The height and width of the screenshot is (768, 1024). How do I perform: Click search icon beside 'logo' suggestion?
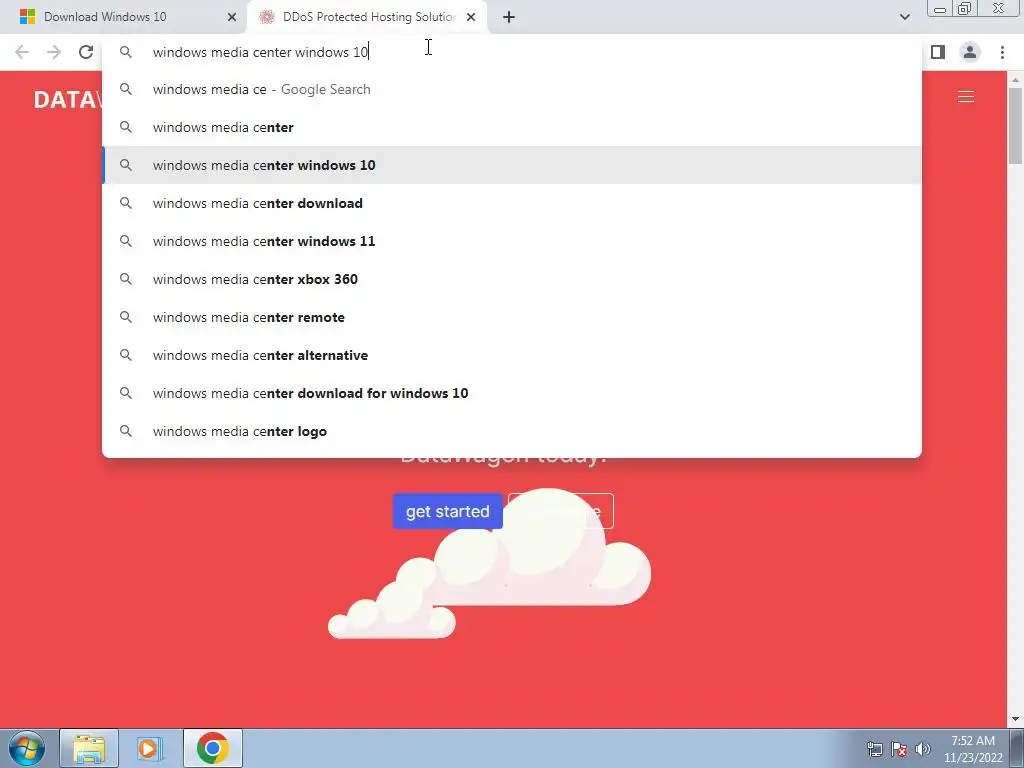coord(126,431)
